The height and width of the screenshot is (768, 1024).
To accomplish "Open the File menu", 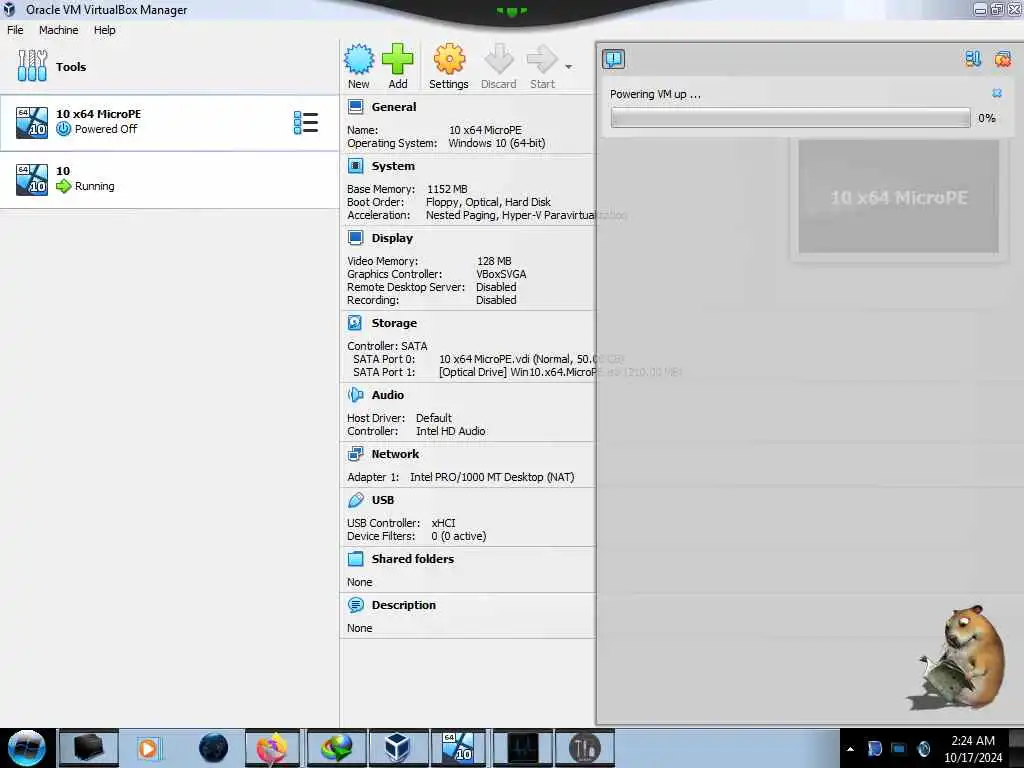I will click(15, 30).
